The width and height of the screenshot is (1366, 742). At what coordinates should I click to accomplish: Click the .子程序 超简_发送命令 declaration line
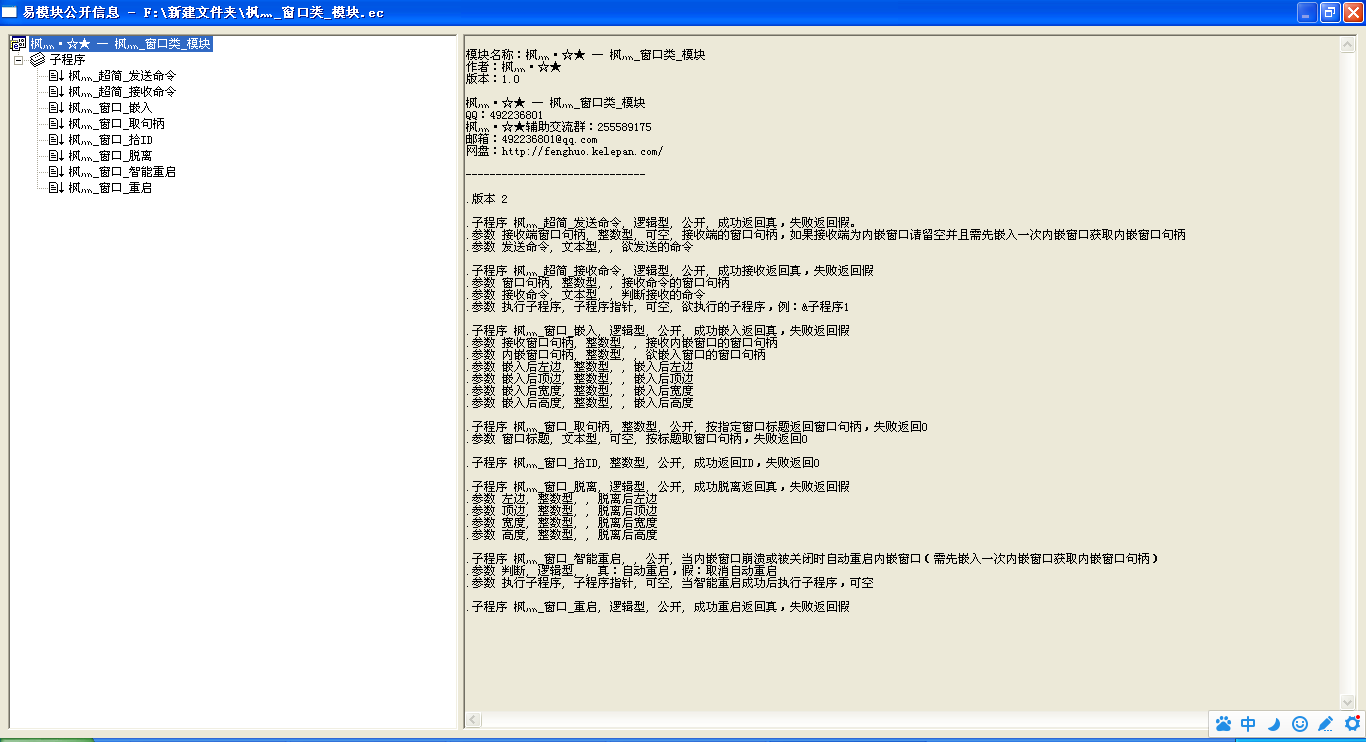click(x=662, y=223)
